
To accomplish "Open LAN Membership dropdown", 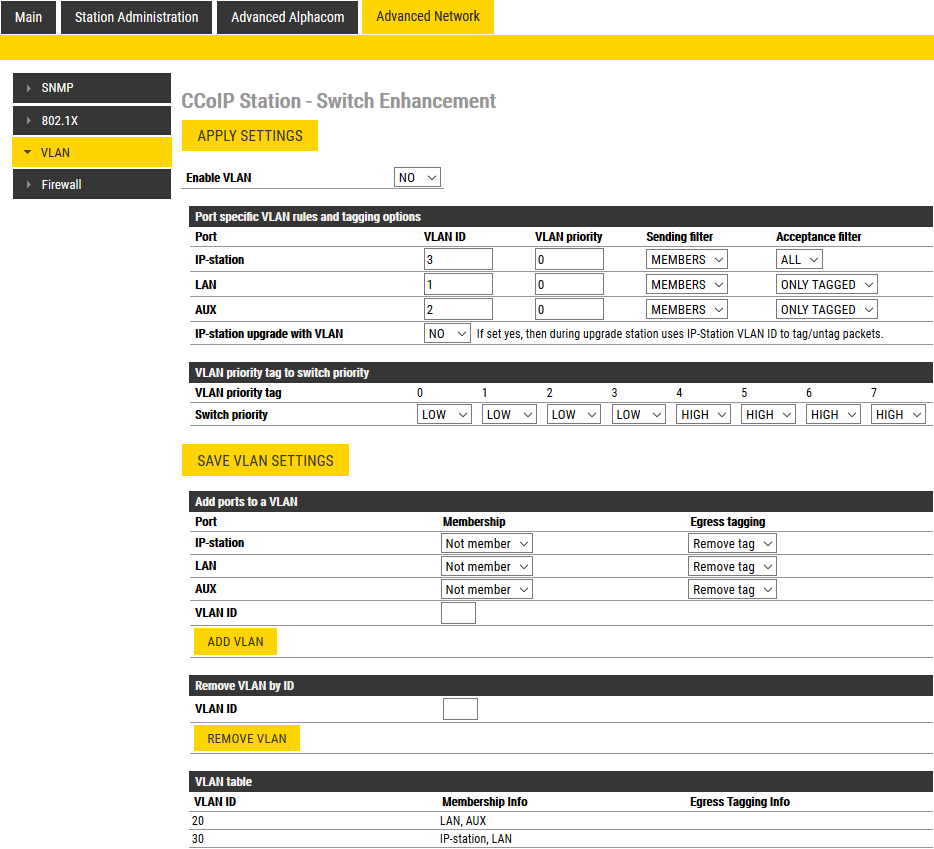I will 486,567.
